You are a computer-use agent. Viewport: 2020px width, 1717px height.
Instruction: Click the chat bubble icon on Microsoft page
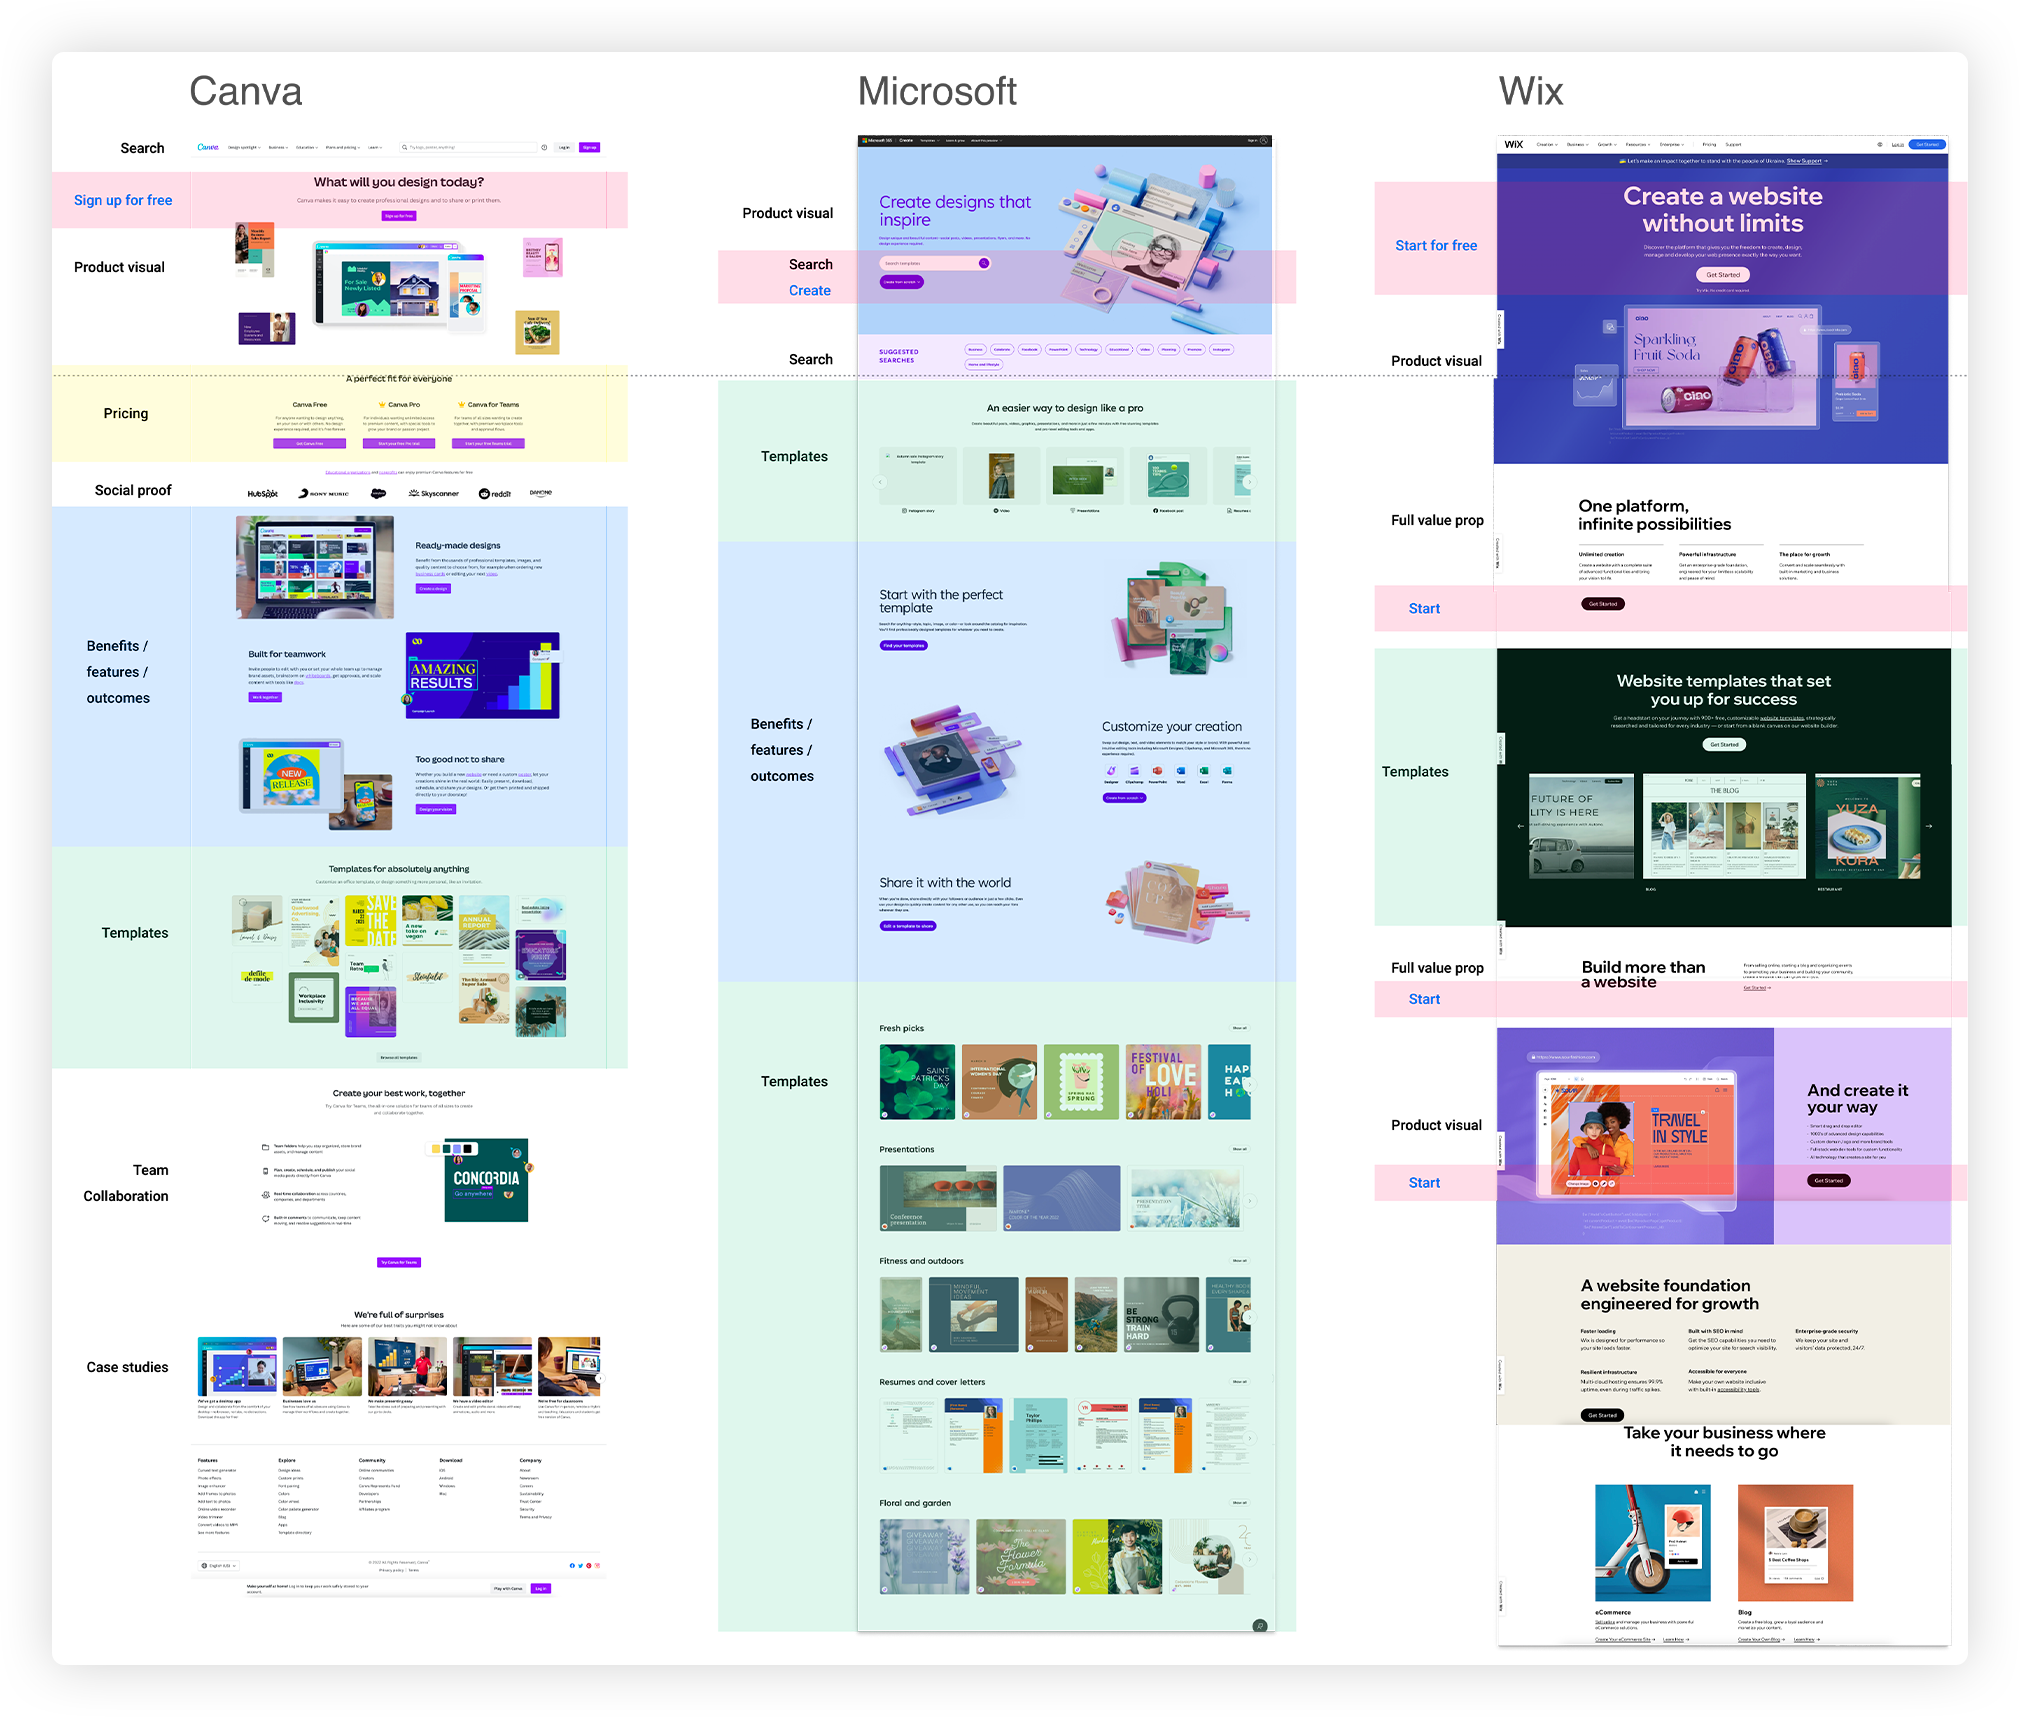tap(1260, 1625)
